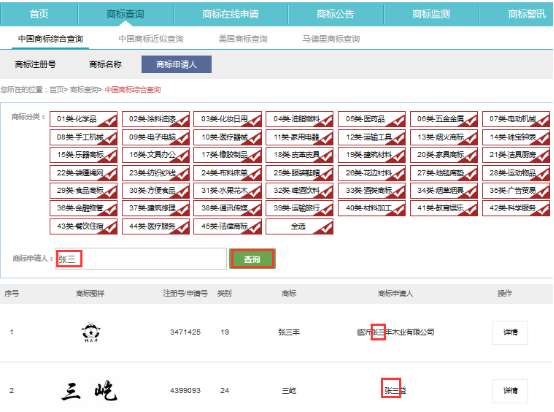Open the 商标公告 top menu

(335, 14)
